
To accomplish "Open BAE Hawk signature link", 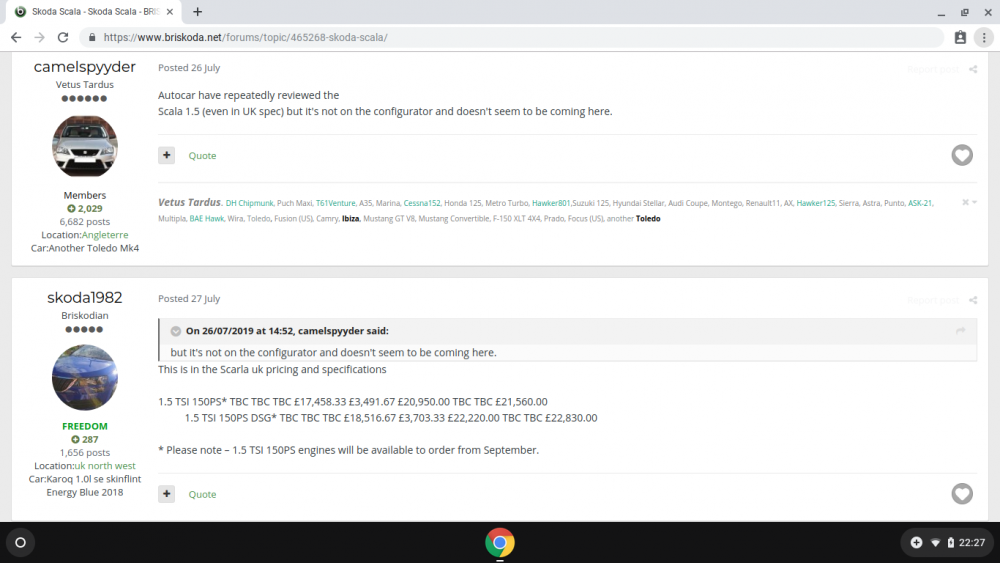I will point(207,219).
